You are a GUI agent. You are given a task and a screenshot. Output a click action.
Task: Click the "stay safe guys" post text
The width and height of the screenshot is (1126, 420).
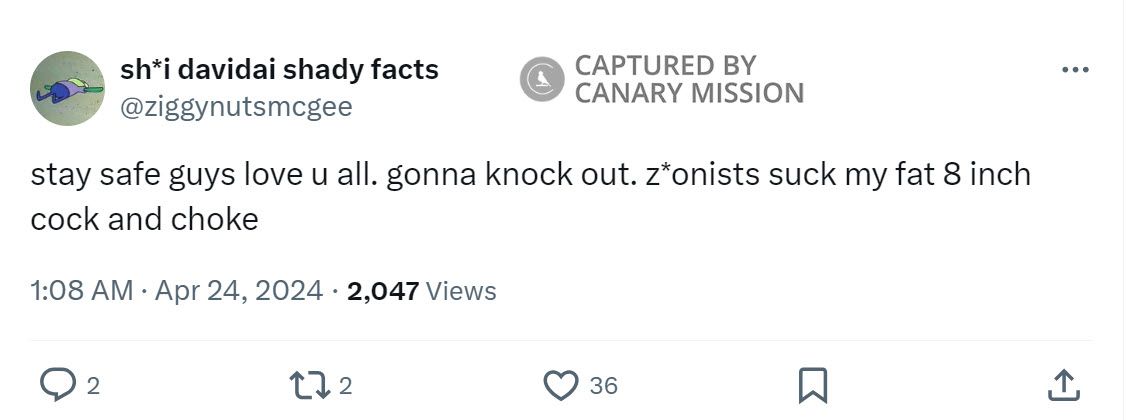click(134, 175)
